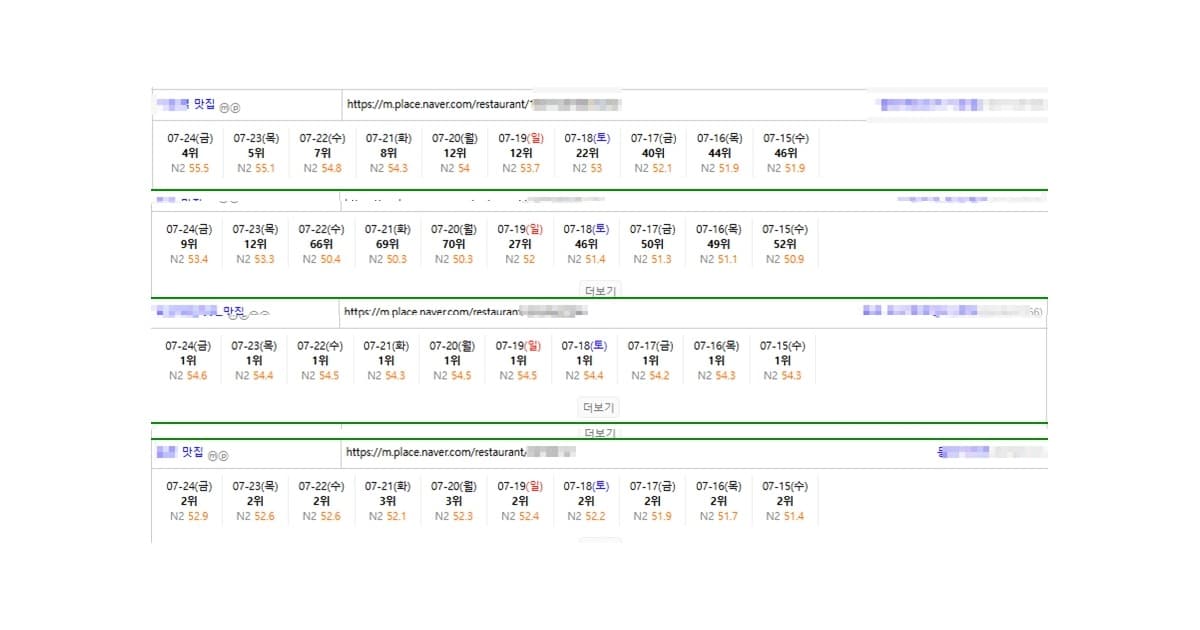This screenshot has width=1200, height=630.
Task: Click the circled P icon in the first keyword row
Action: coord(235,107)
